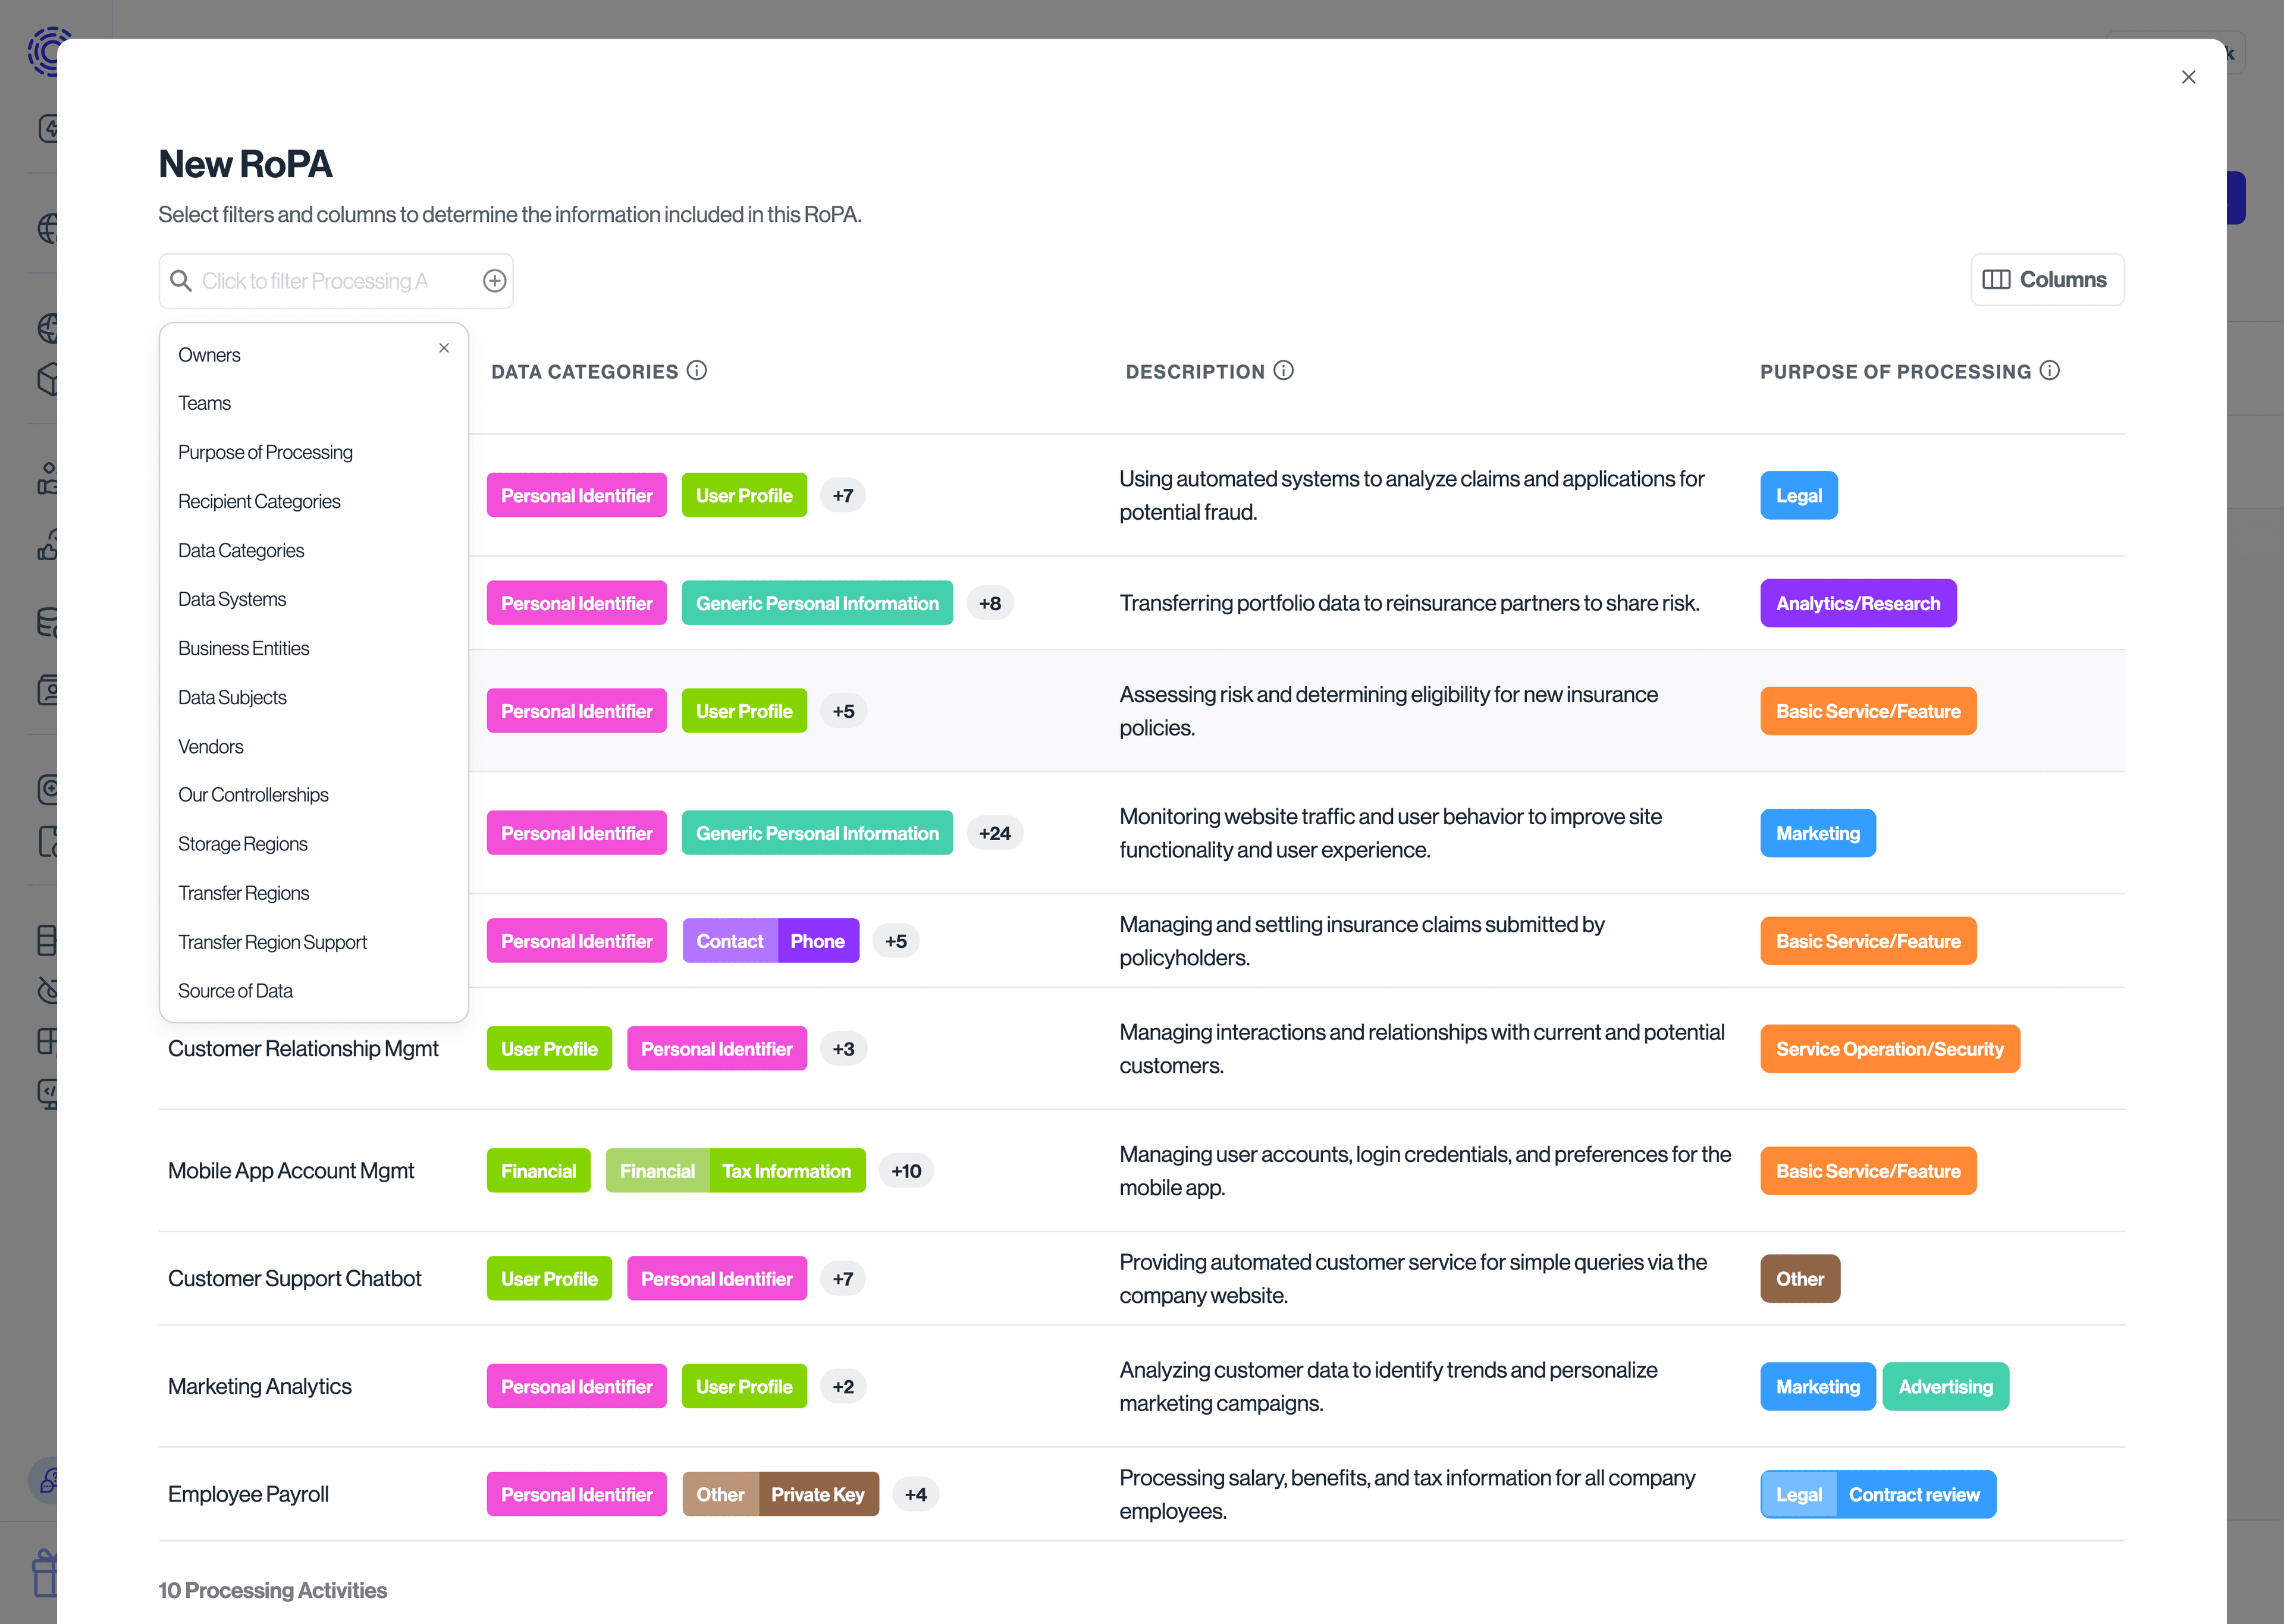
Task: Click the magnifier icon in the filter field
Action: (182, 281)
